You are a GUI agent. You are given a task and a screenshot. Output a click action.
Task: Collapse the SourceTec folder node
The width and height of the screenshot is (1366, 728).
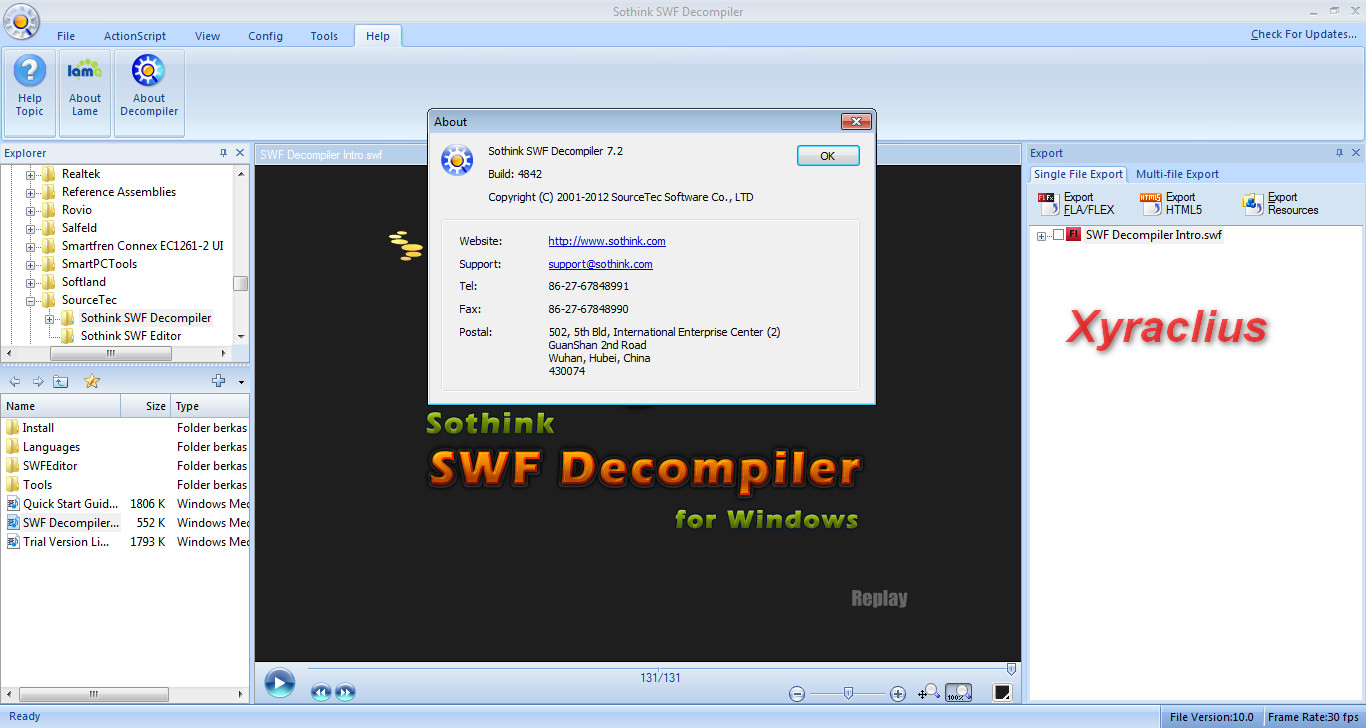tap(31, 300)
